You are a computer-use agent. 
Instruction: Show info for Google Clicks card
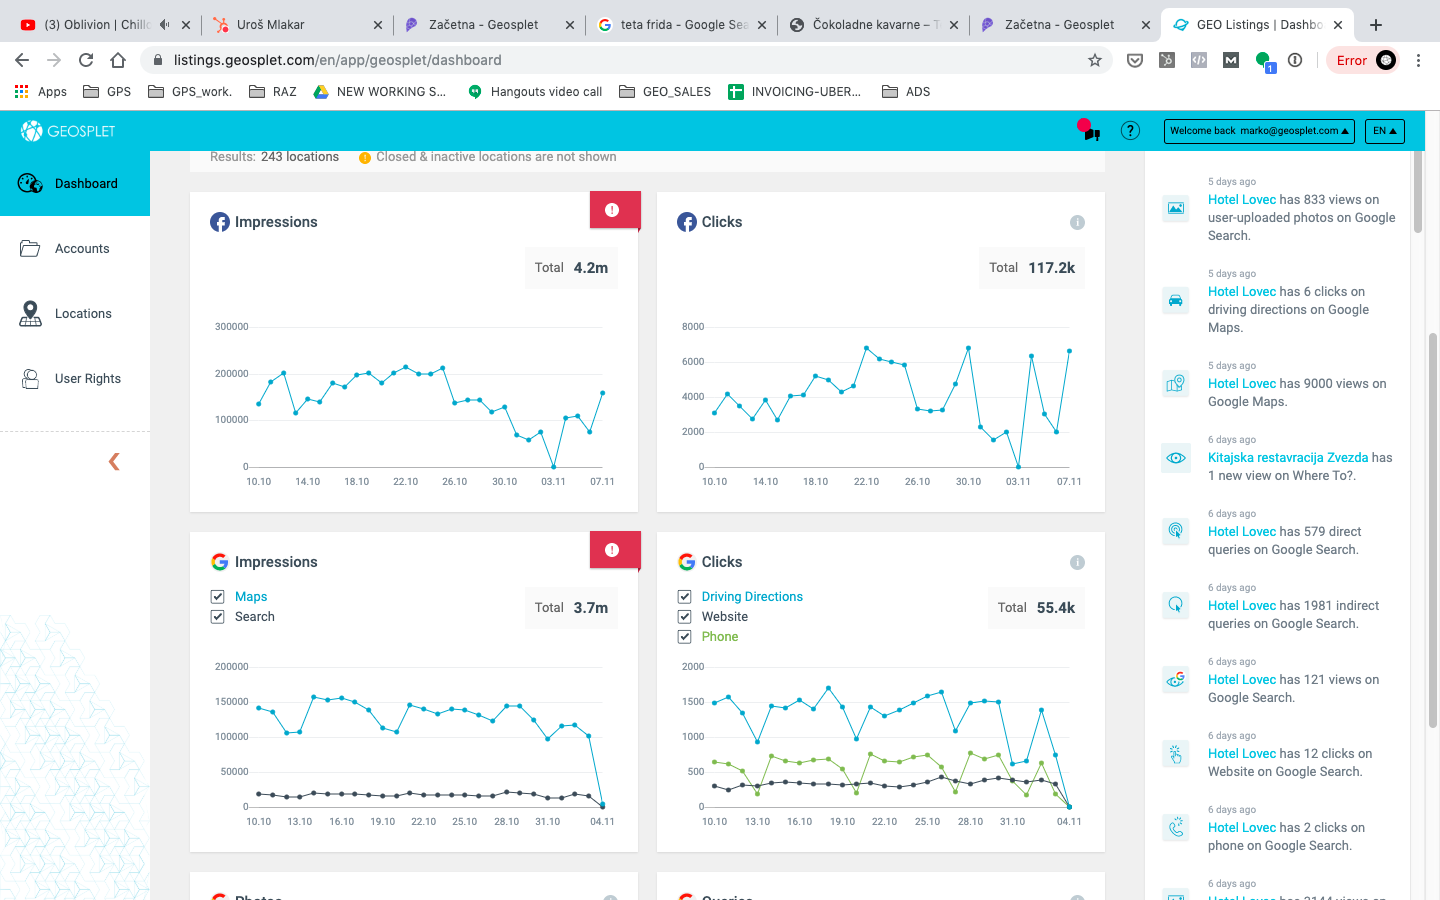click(1077, 562)
